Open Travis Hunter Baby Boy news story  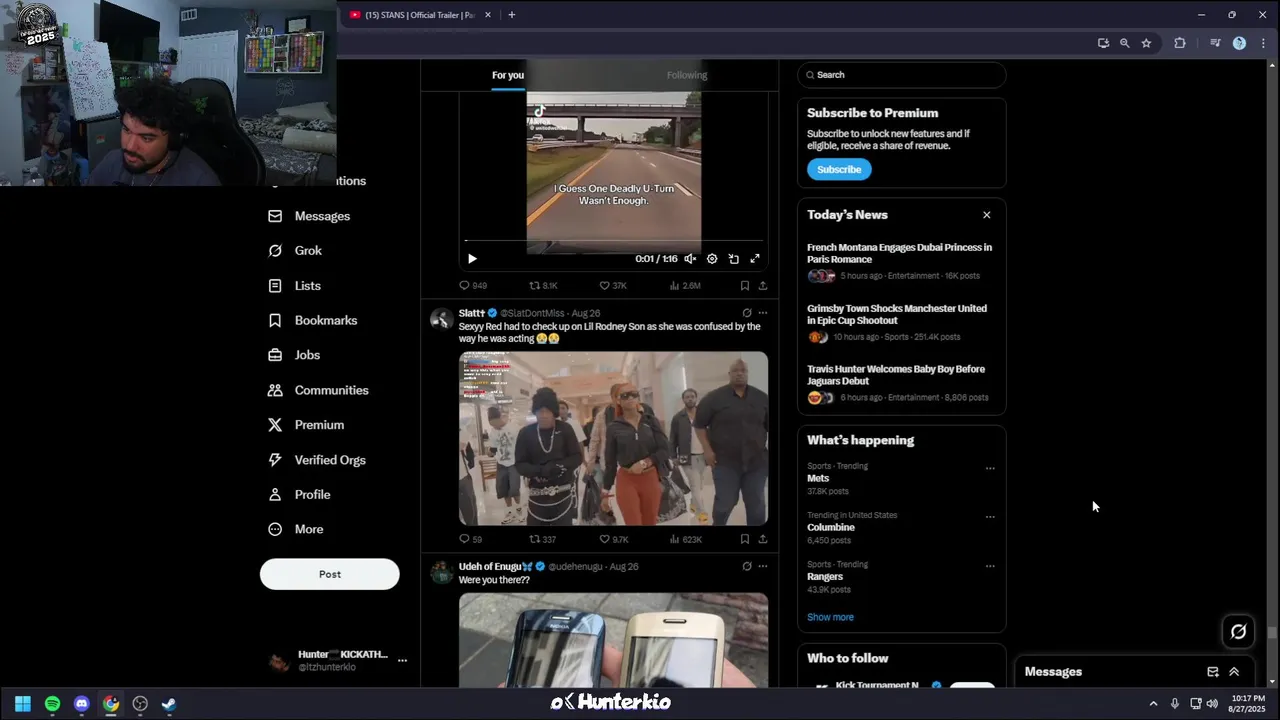900,383
